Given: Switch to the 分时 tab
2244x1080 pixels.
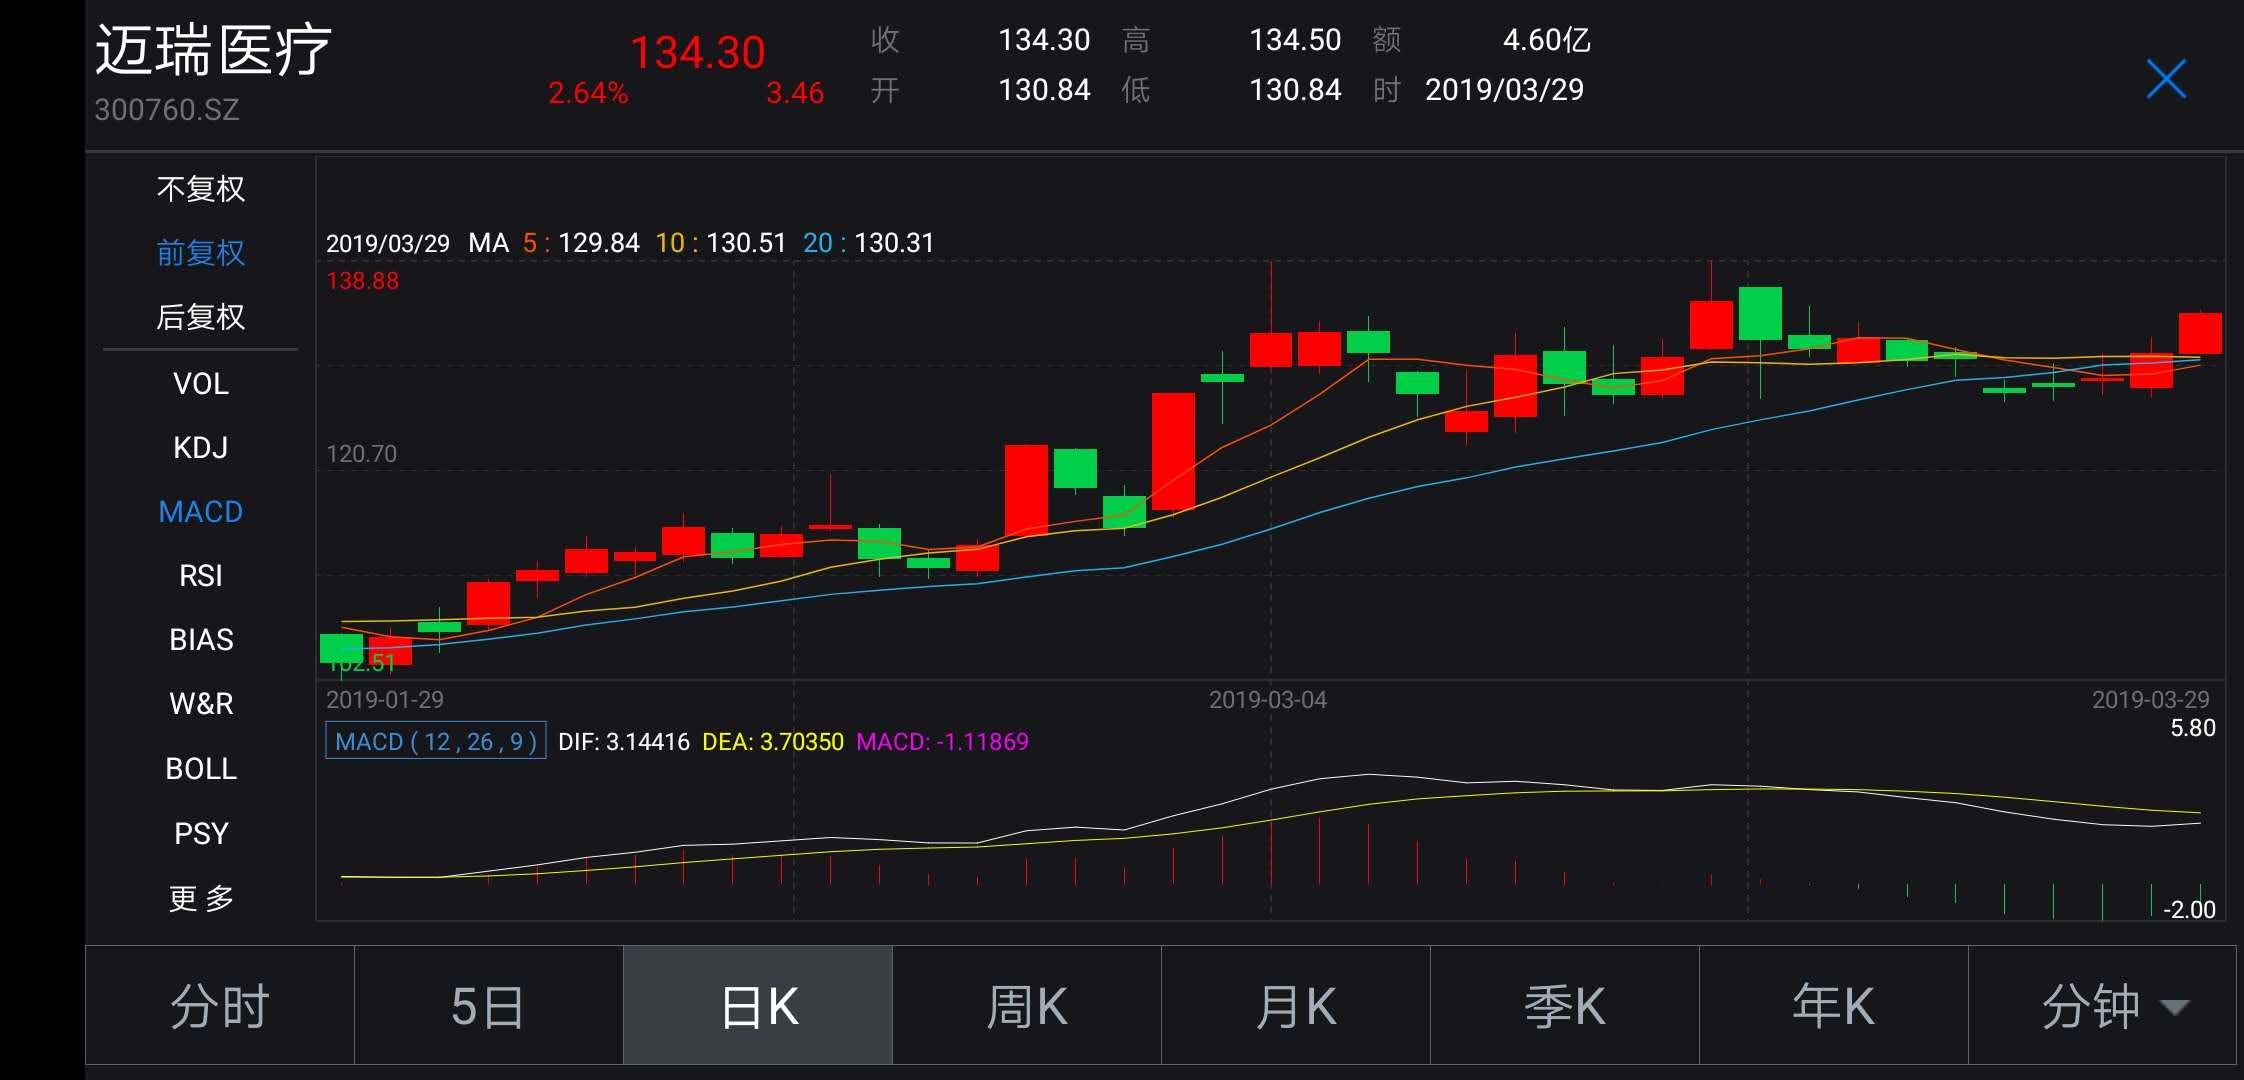Looking at the screenshot, I should [x=220, y=1006].
